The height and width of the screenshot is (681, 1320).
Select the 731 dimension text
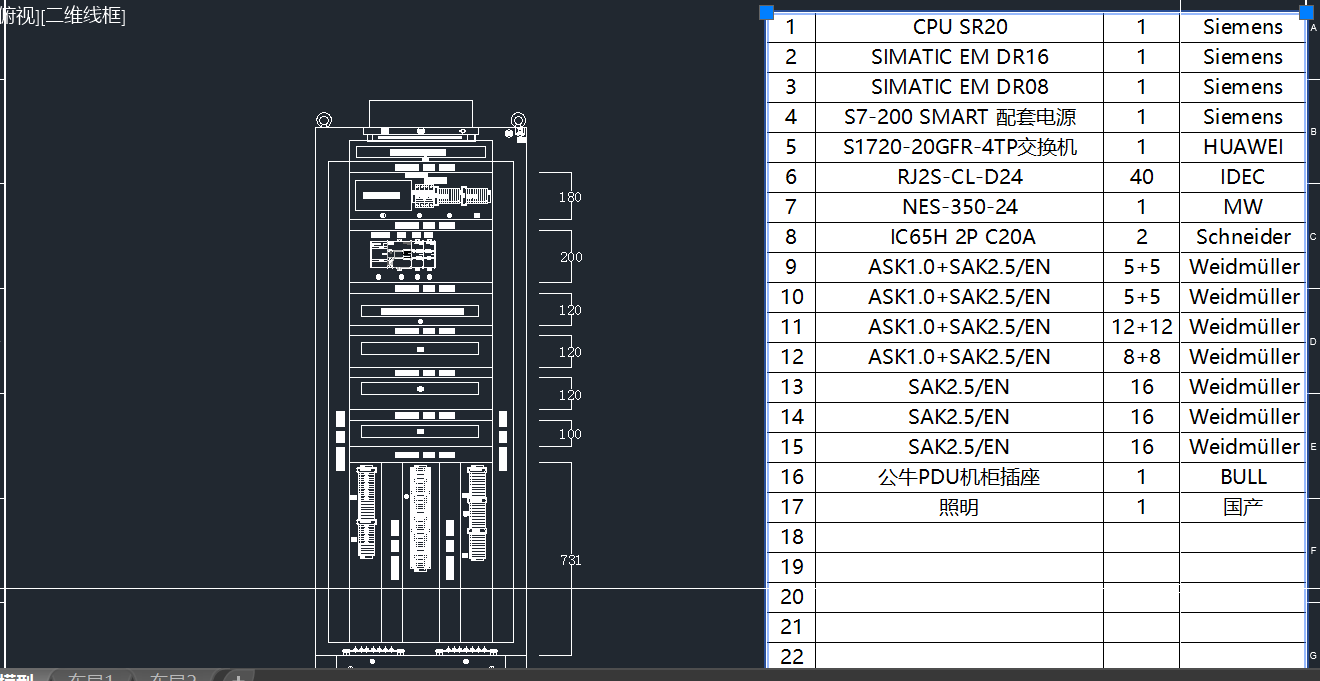[570, 560]
